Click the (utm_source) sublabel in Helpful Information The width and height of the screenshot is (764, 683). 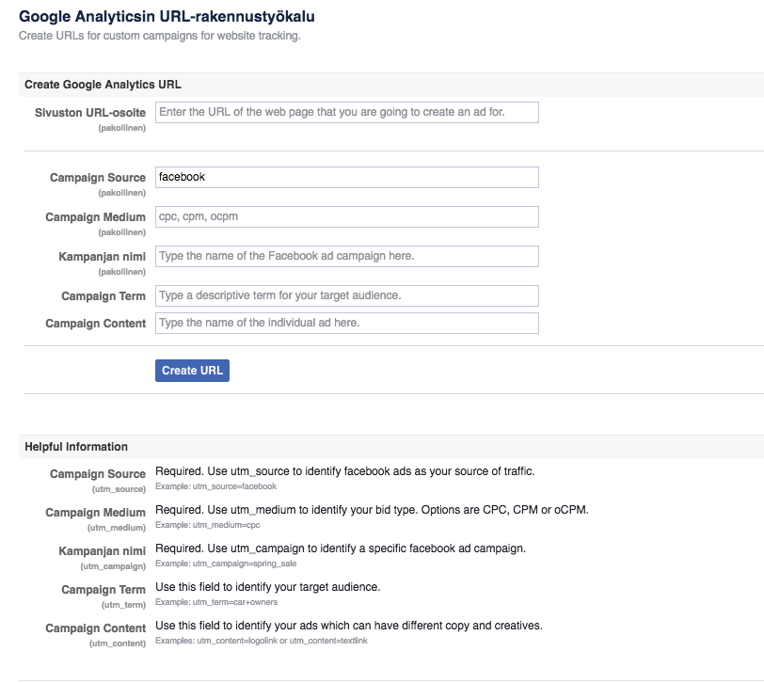pyautogui.click(x=119, y=489)
